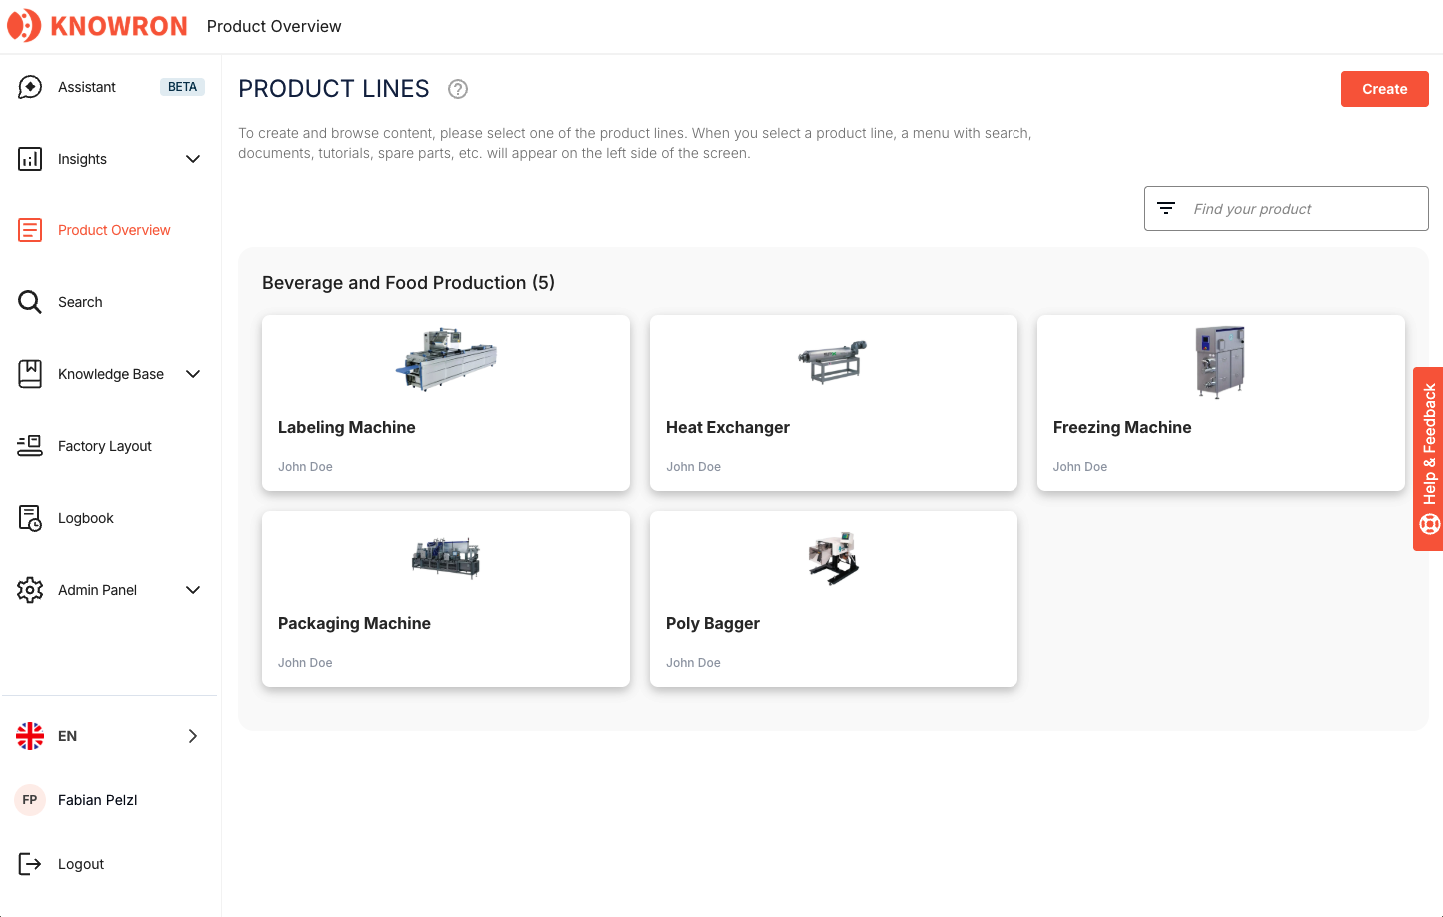1443x917 pixels.
Task: Open the Labeling Machine thumbnail image
Action: (x=446, y=358)
